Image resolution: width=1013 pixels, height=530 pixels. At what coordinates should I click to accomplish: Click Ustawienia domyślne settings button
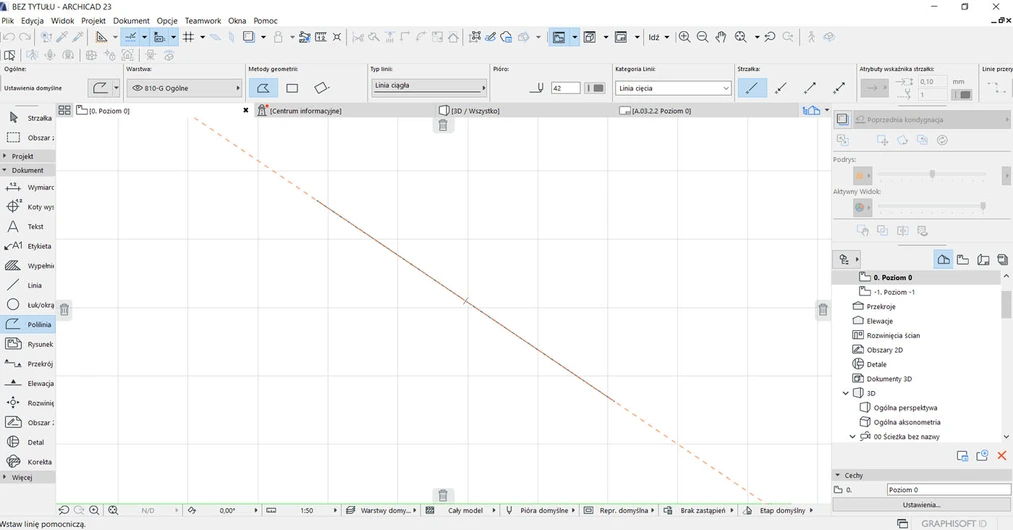[x=34, y=88]
